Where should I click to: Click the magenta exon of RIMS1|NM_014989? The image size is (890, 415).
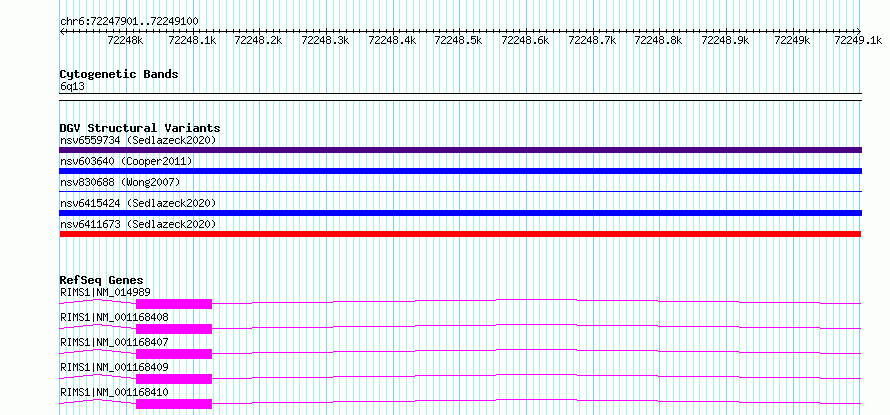point(174,304)
